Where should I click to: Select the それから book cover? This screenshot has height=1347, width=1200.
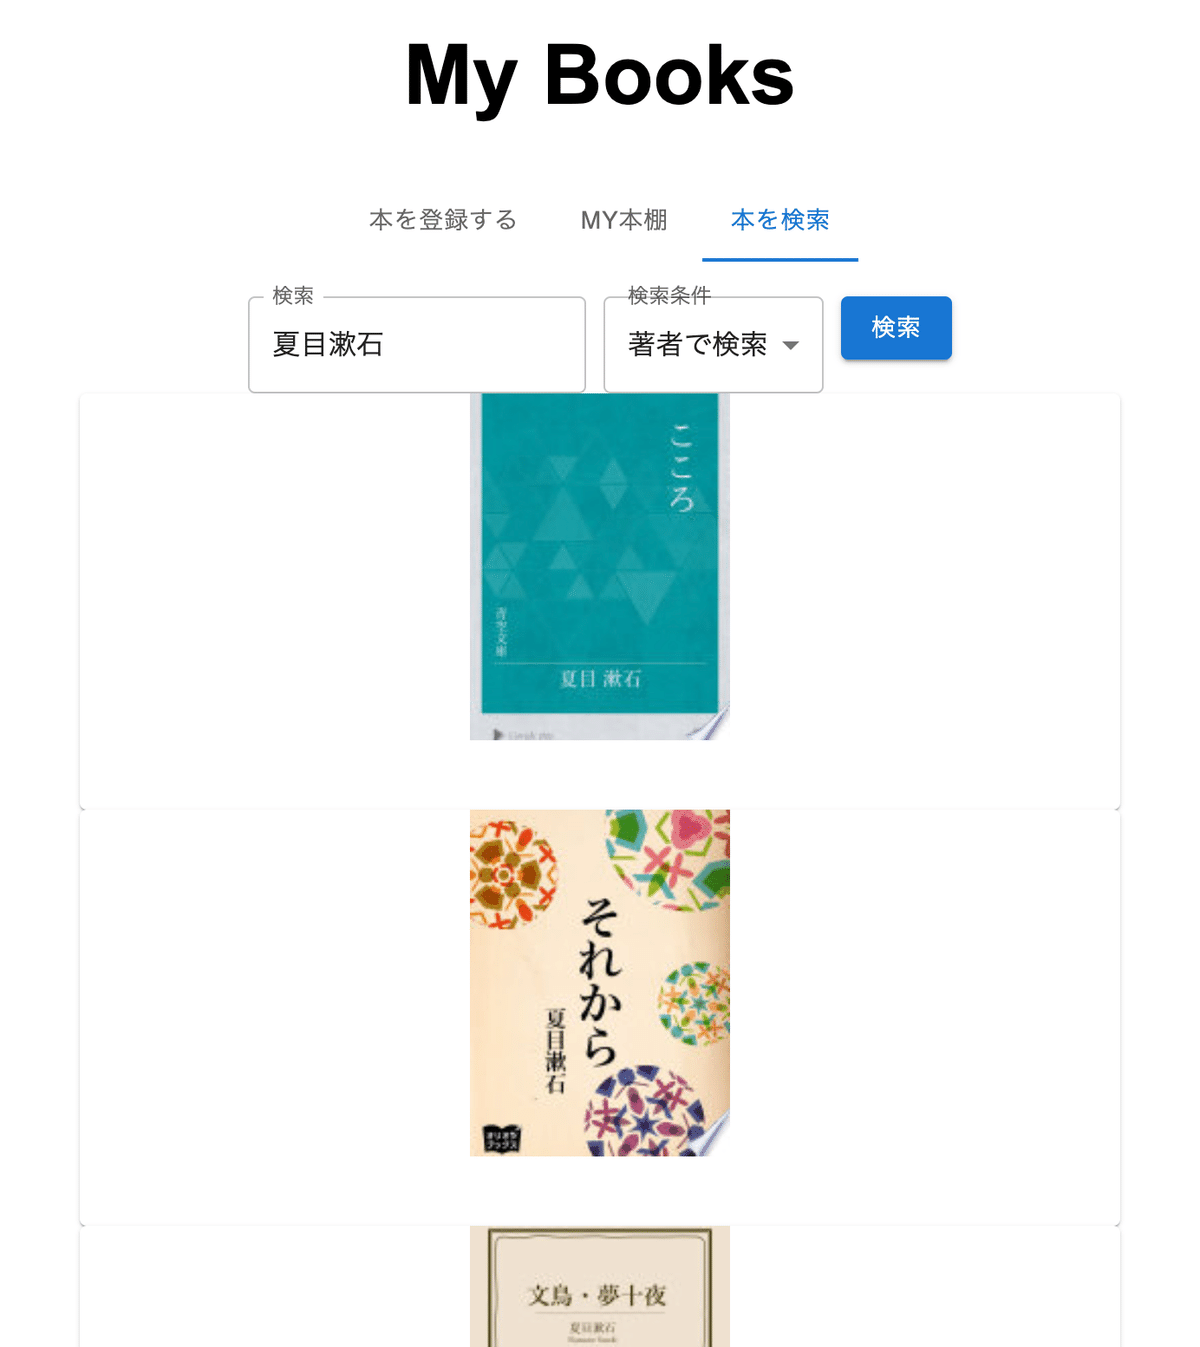[600, 983]
